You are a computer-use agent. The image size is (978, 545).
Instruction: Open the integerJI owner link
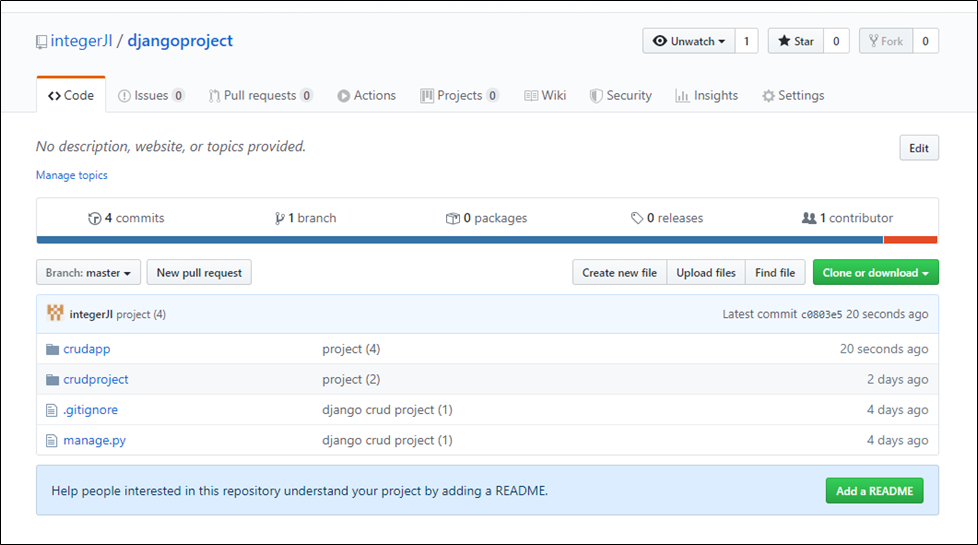[x=82, y=41]
